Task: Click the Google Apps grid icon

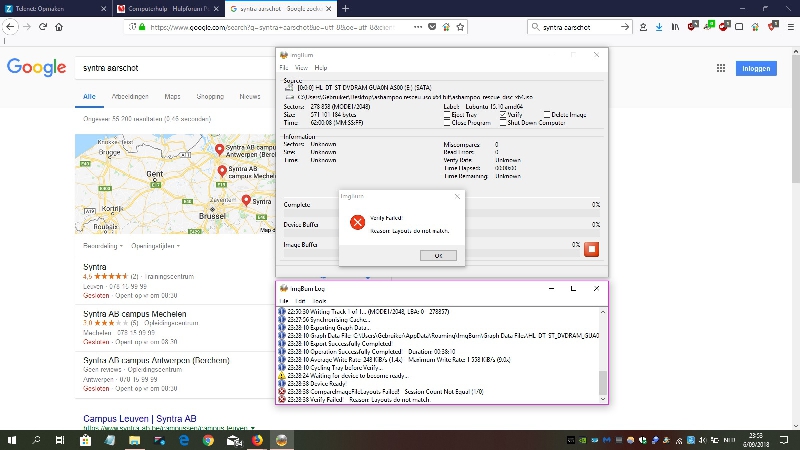Action: click(720, 68)
